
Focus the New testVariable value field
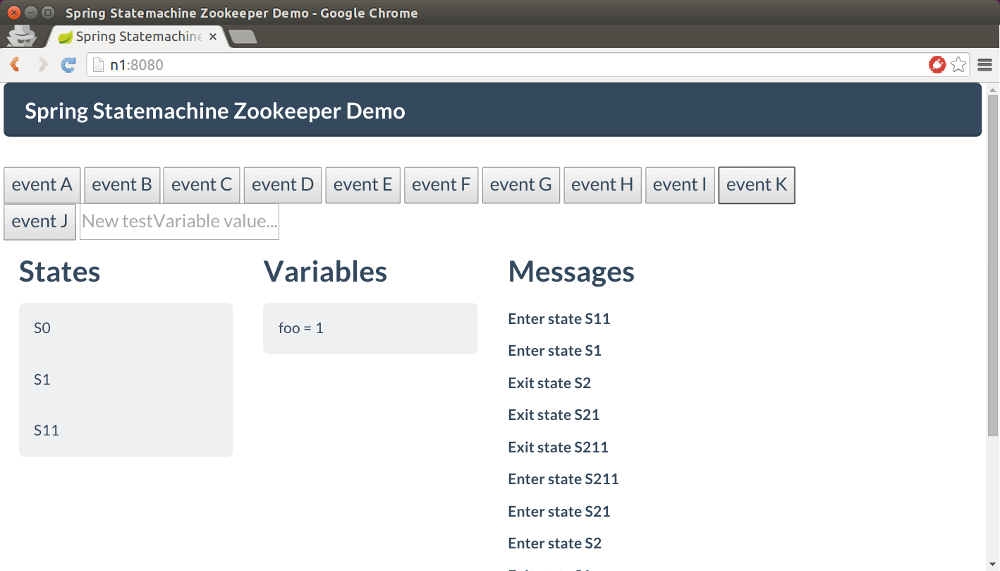[x=179, y=221]
